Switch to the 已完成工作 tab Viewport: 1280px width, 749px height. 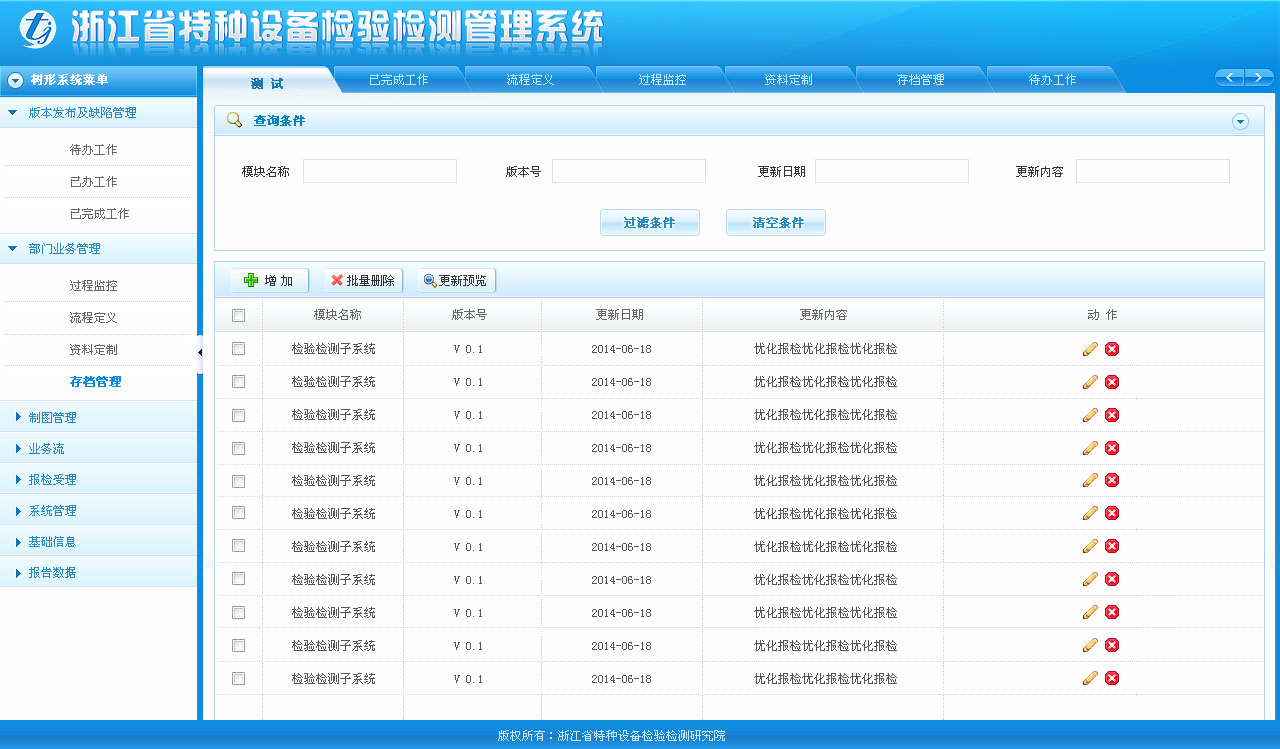click(x=398, y=80)
